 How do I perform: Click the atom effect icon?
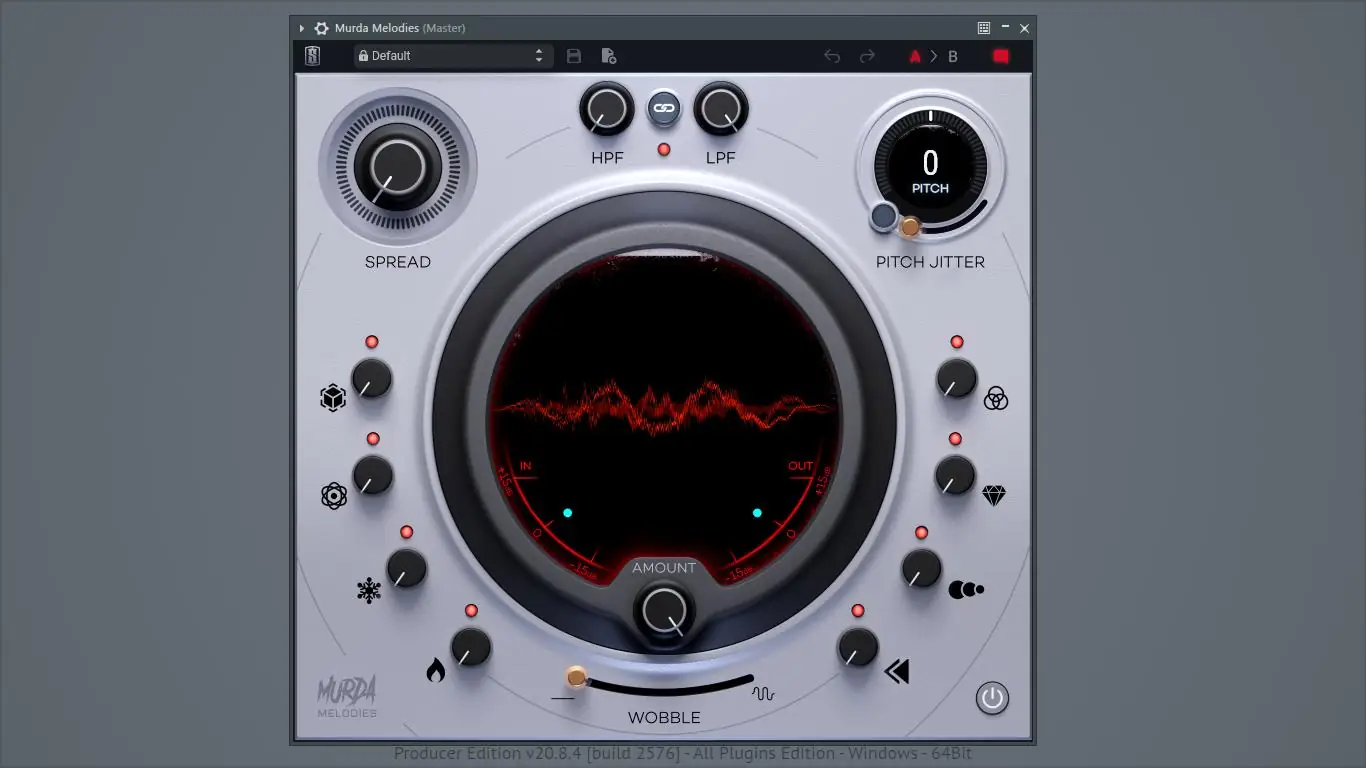click(x=334, y=495)
